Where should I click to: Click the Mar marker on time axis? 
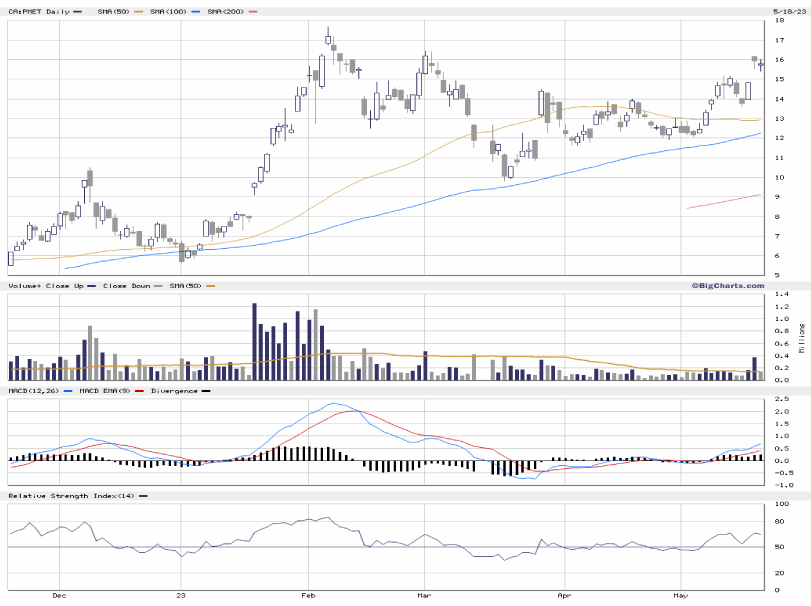[x=424, y=595]
